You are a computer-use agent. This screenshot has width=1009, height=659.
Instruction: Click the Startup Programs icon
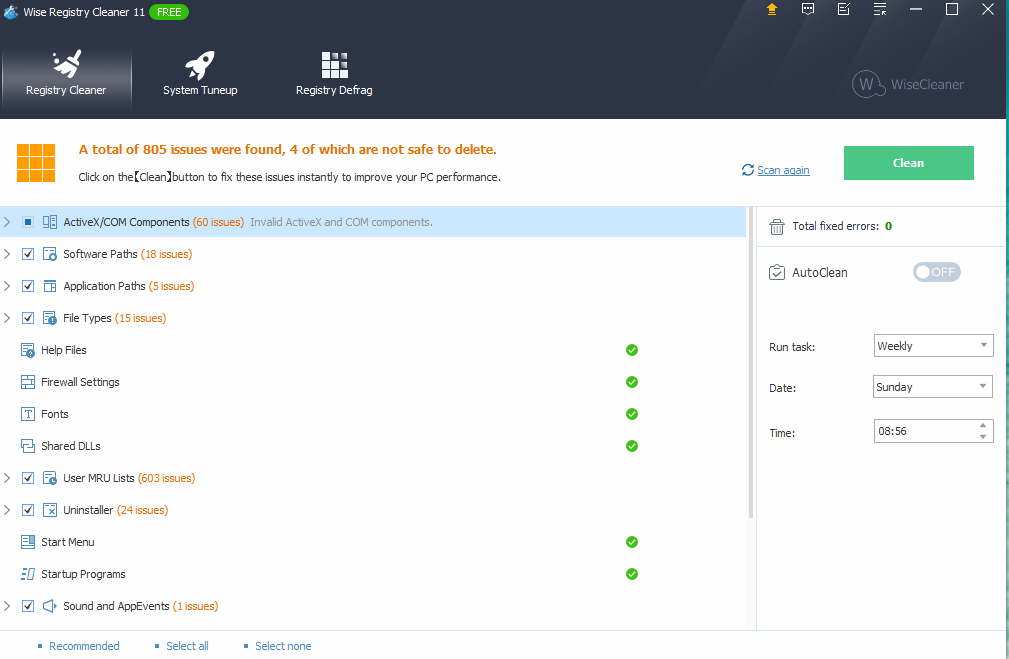pos(28,574)
